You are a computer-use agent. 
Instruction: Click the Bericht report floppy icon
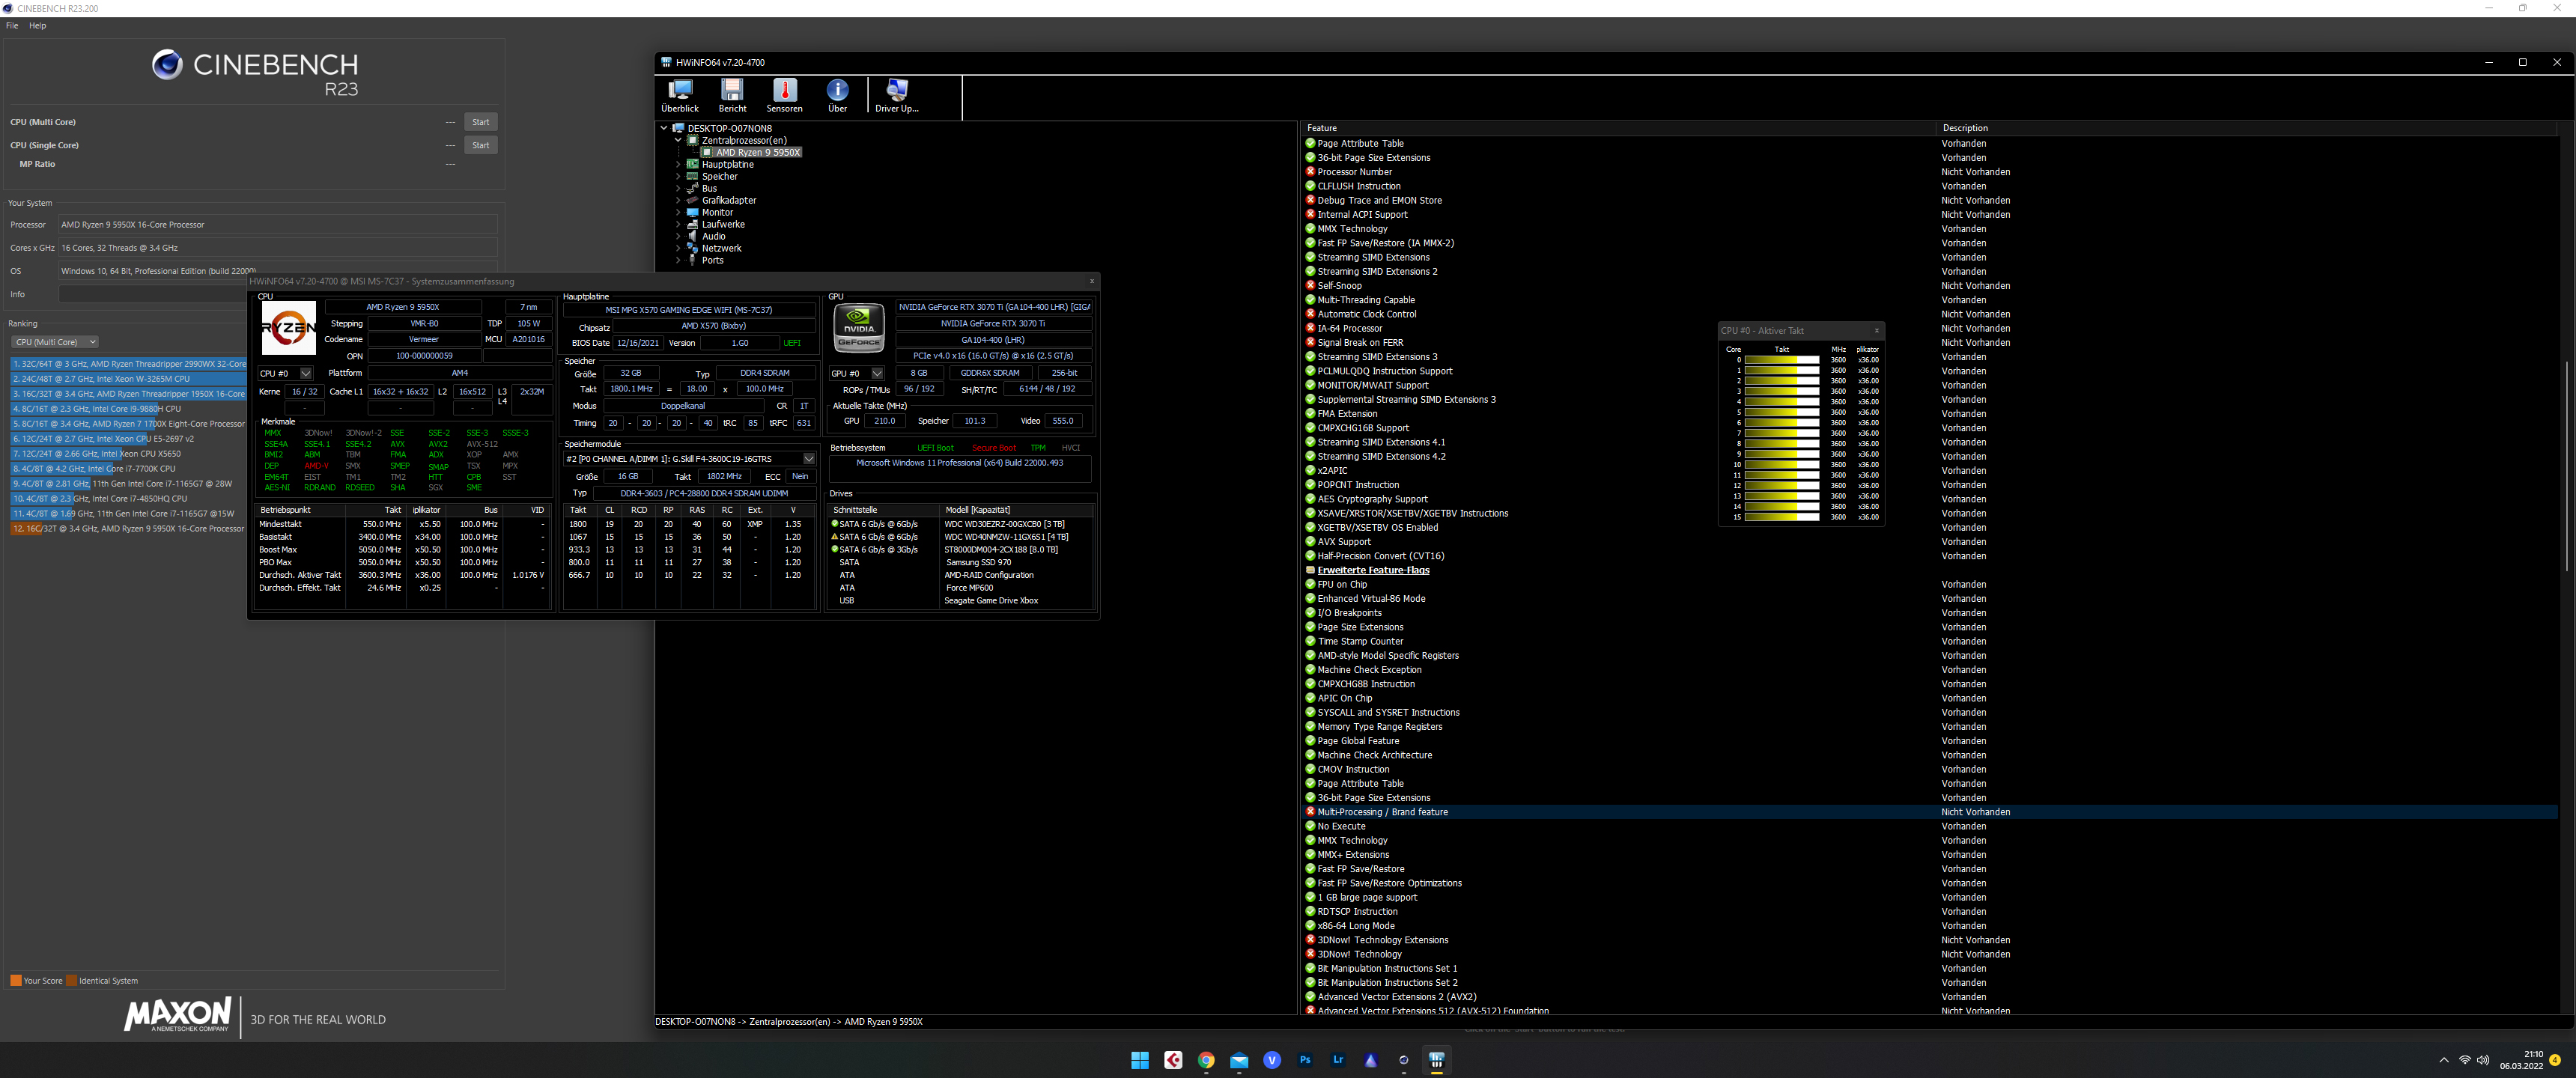tap(732, 95)
